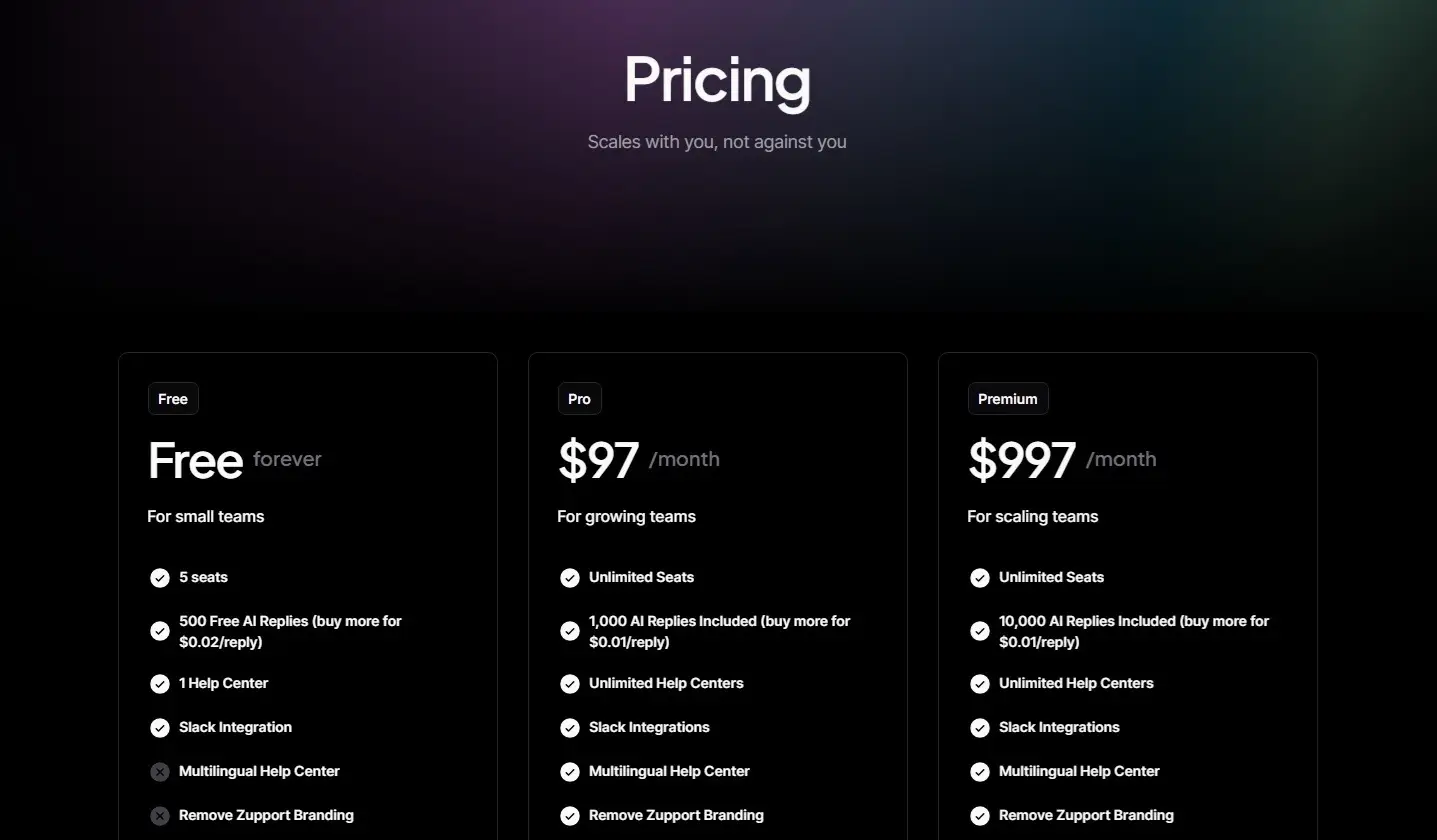Click the checkmark beside 10,000 AI Replies Included
Viewport: 1437px width, 840px height.
979,631
